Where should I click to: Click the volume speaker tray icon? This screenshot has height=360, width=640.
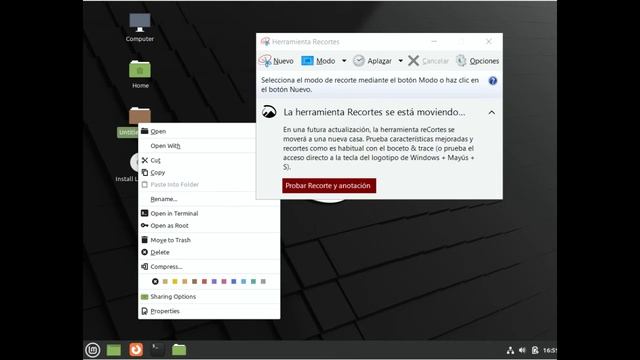click(x=522, y=350)
